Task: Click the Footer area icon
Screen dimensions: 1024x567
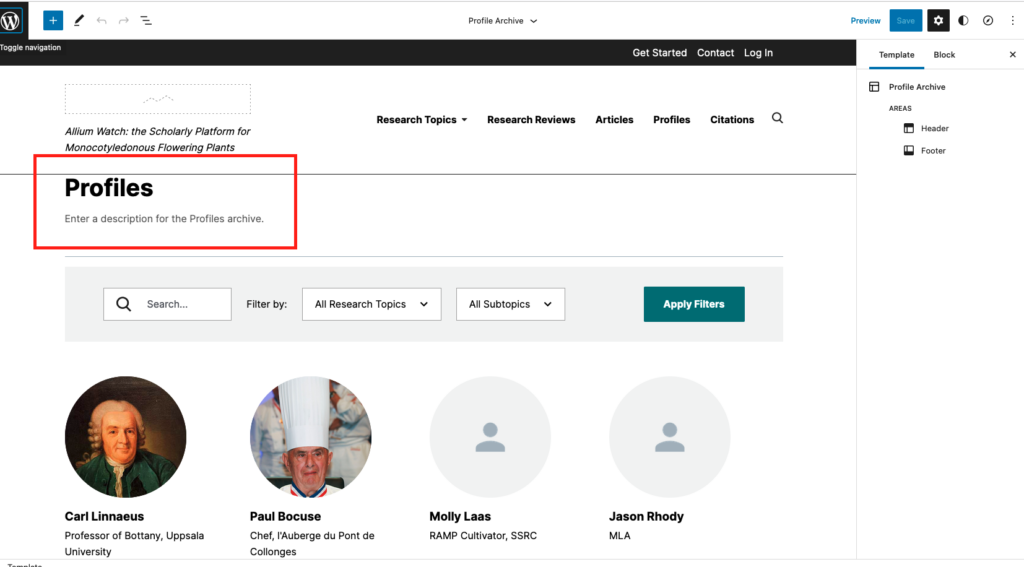Action: tap(908, 151)
